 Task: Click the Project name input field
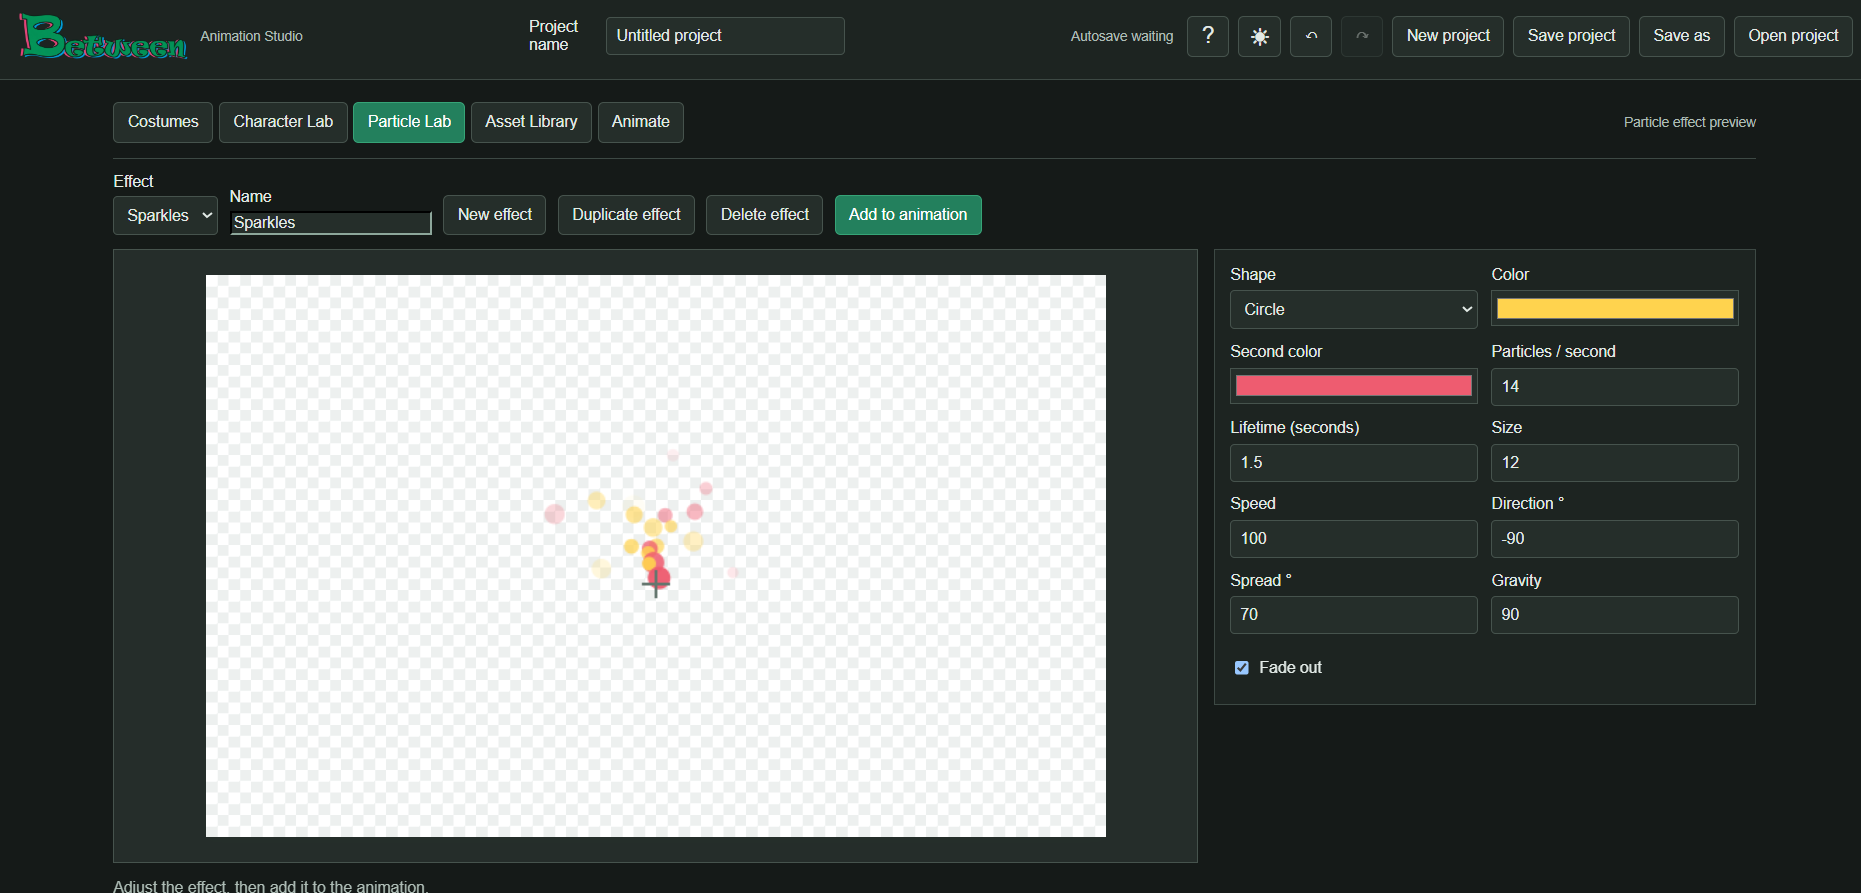point(725,36)
